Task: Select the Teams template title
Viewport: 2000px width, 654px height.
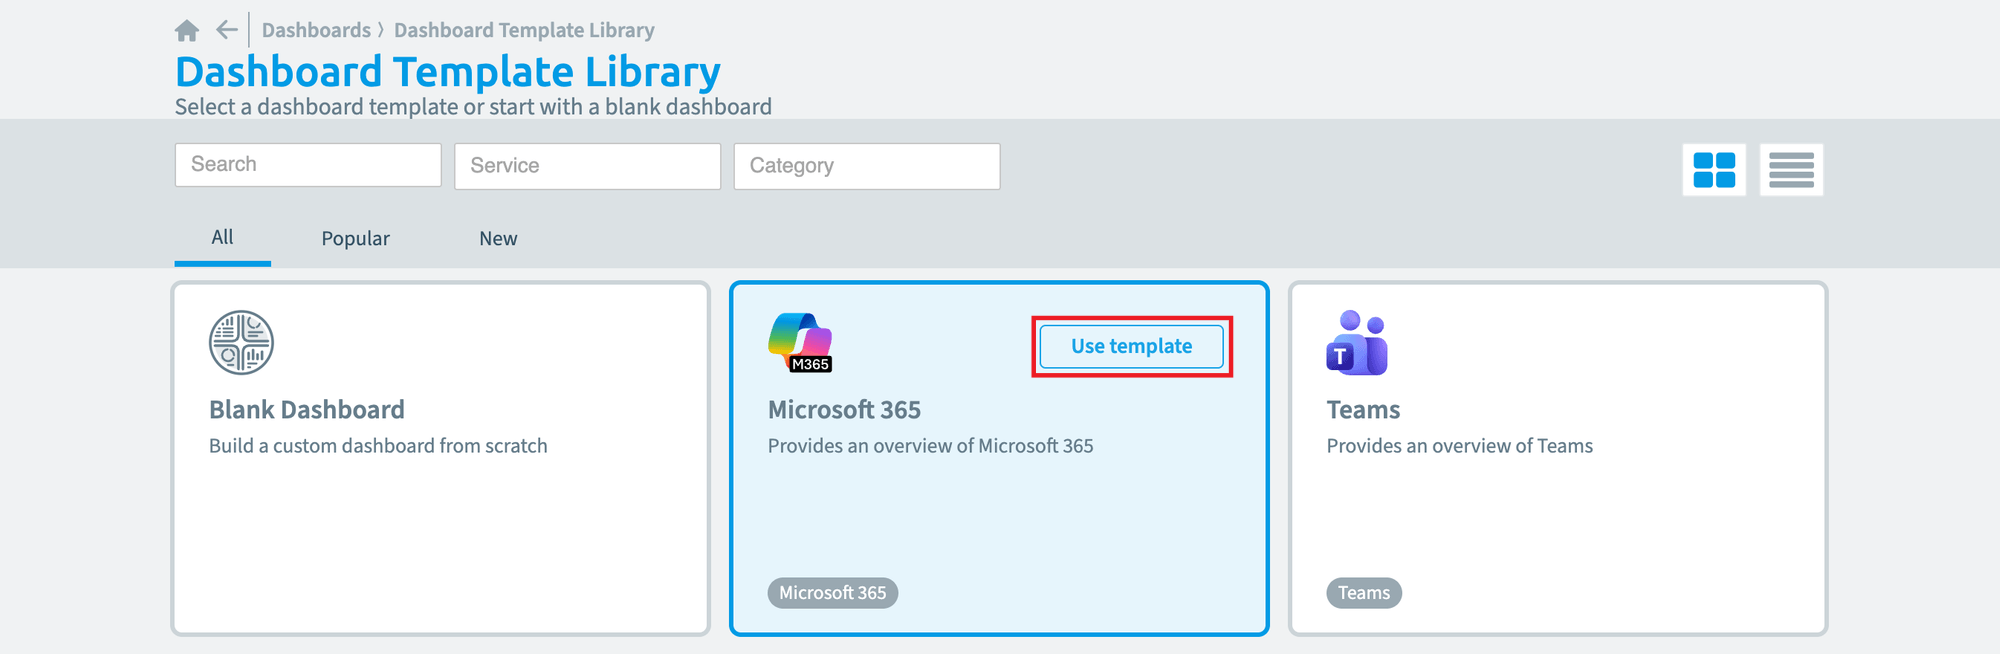Action: coord(1363,409)
